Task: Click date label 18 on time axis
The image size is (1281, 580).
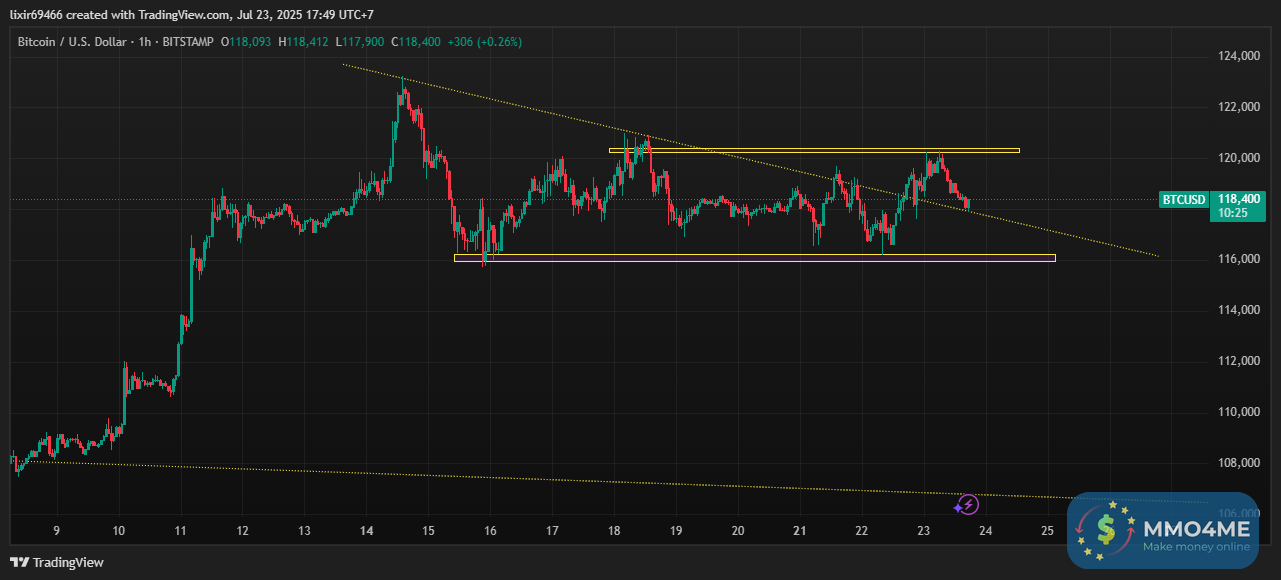Action: click(x=614, y=531)
